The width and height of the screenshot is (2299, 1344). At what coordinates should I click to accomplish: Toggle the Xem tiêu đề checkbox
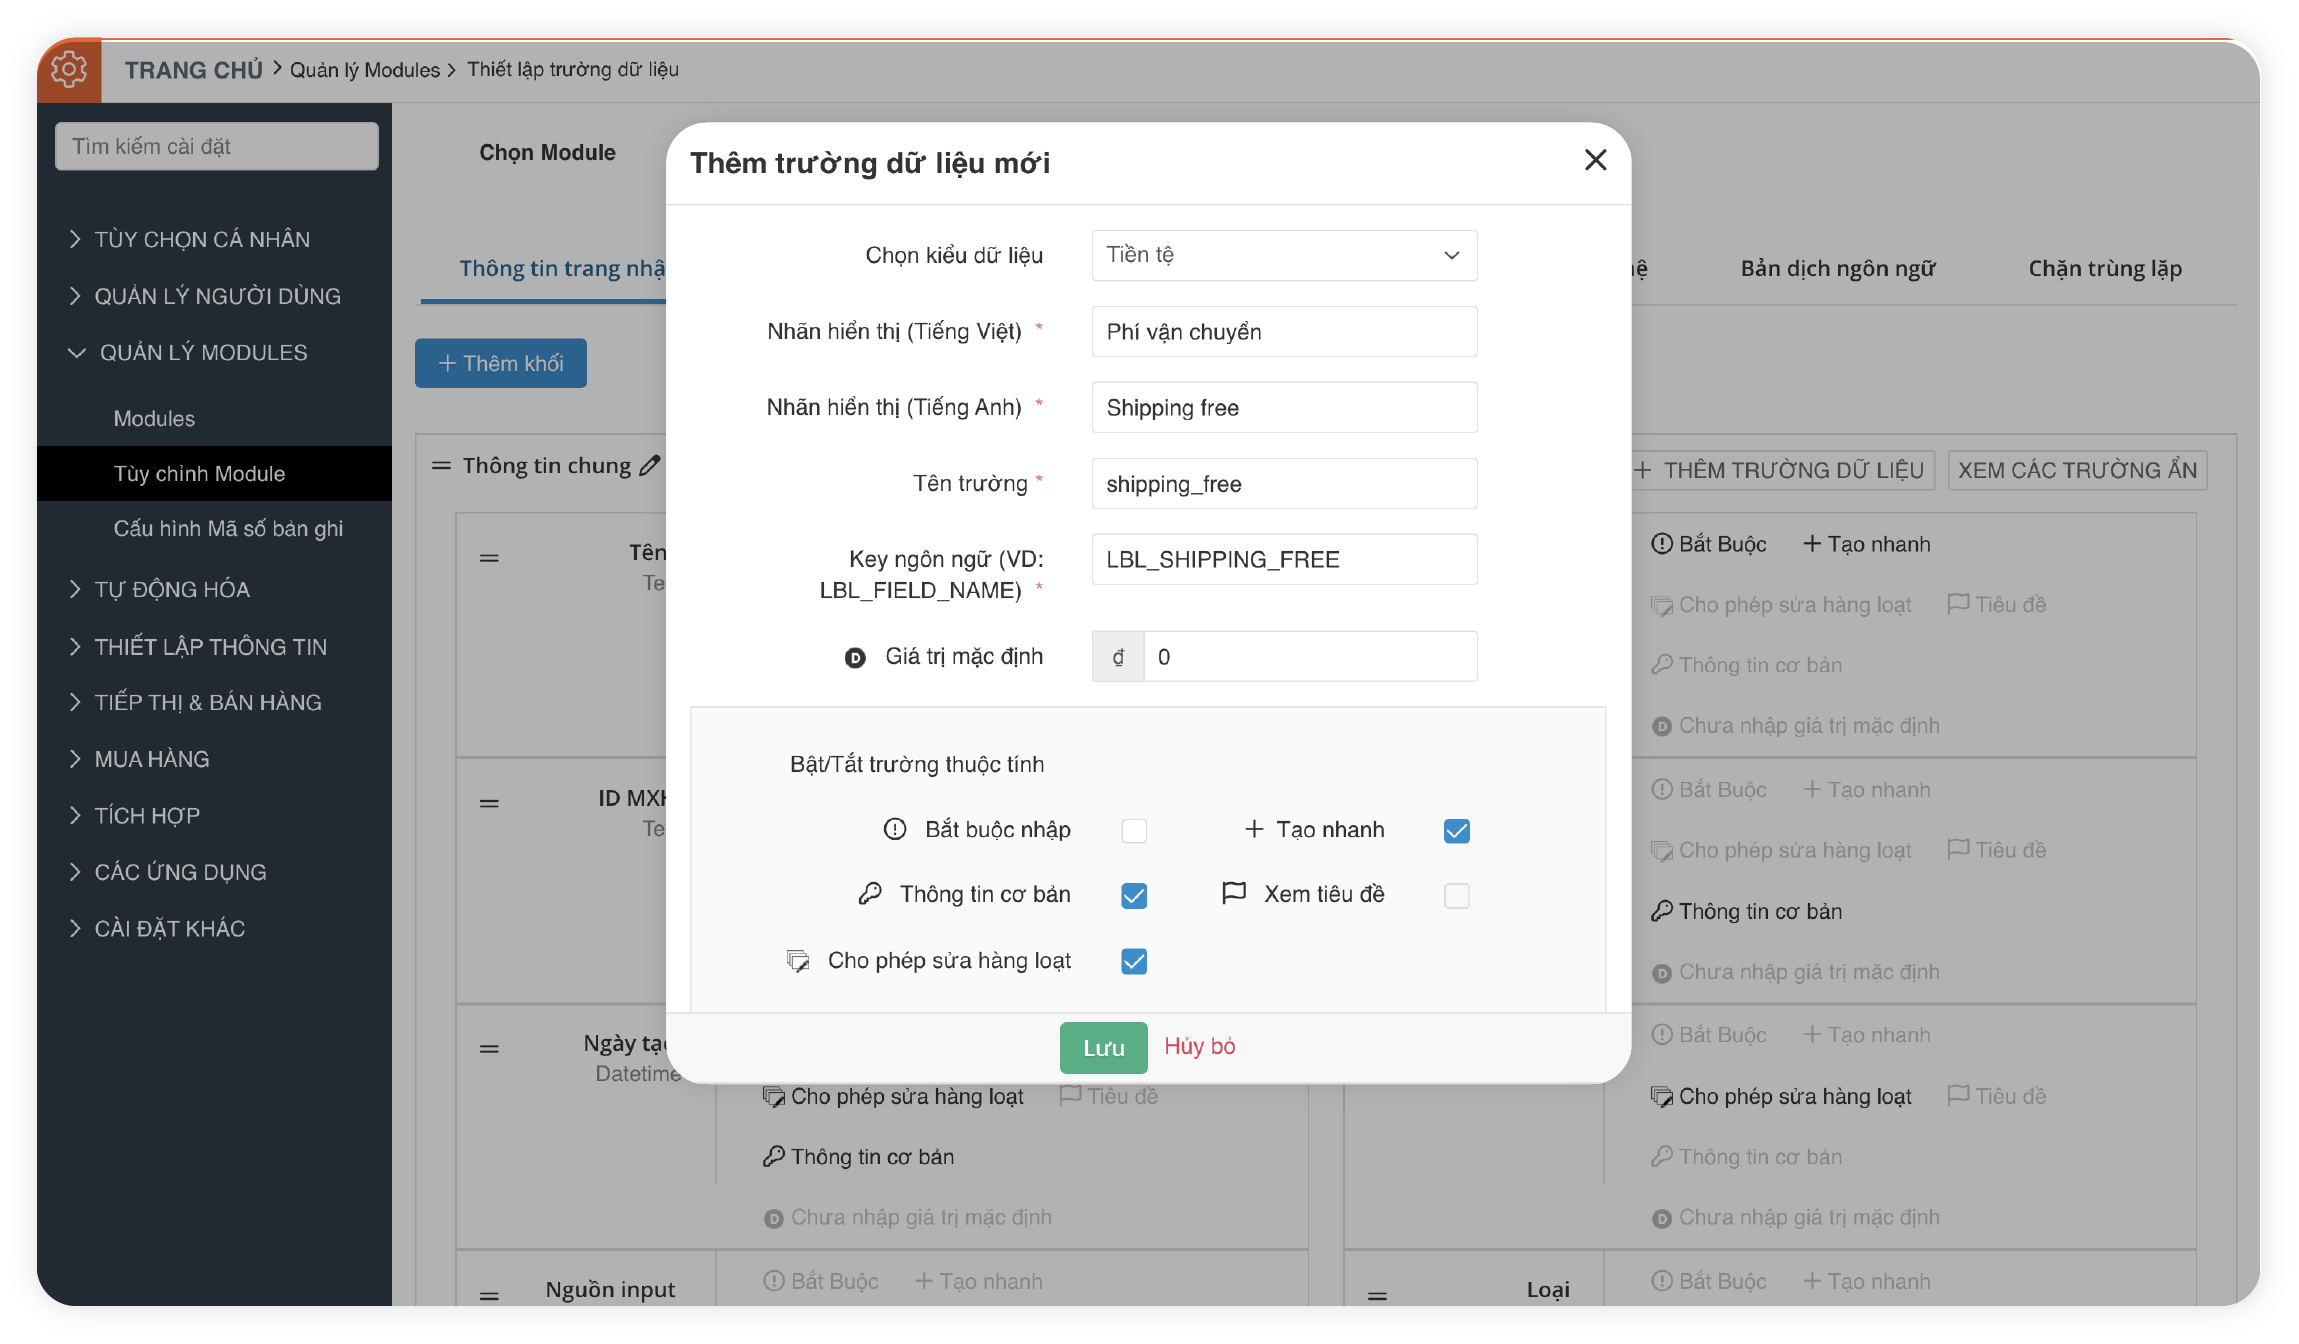pyautogui.click(x=1456, y=896)
